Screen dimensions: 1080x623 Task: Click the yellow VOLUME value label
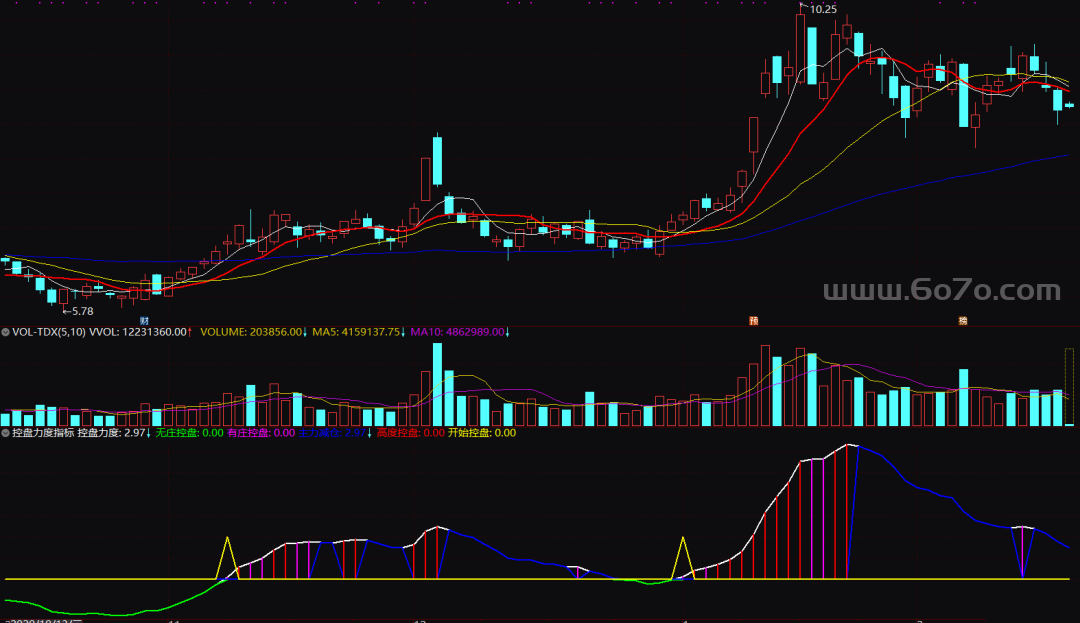click(252, 332)
